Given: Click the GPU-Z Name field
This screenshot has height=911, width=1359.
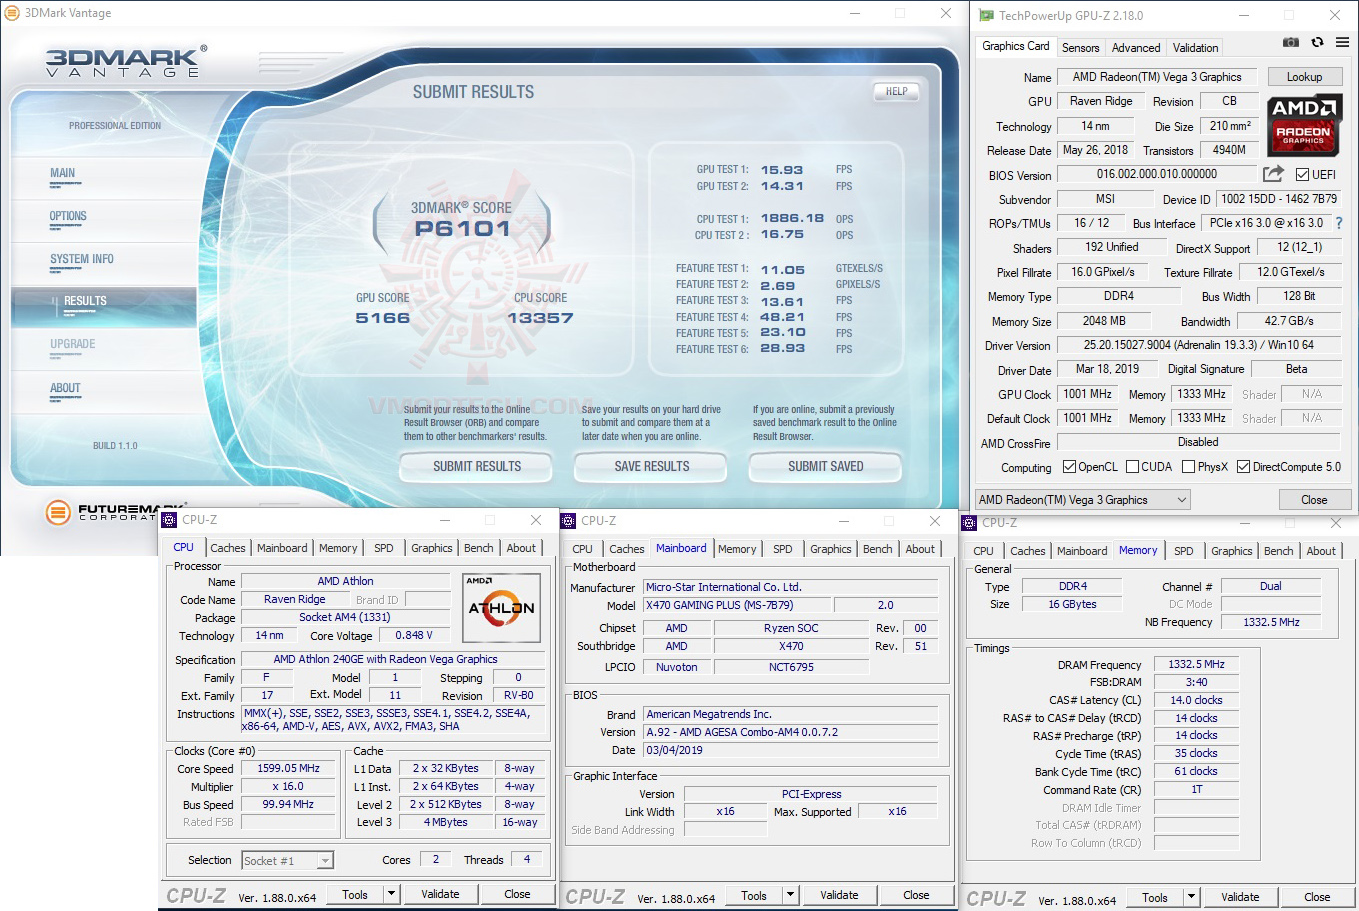Looking at the screenshot, I should pyautogui.click(x=1157, y=77).
